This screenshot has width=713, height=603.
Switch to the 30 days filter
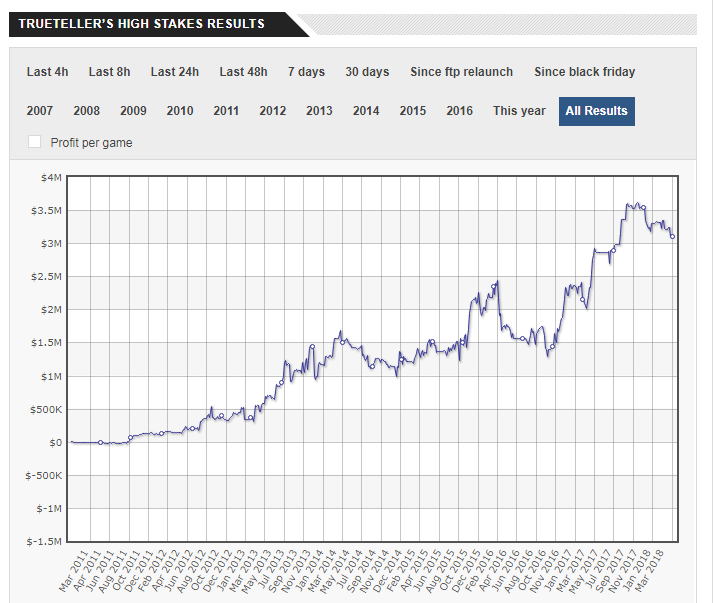pos(367,72)
